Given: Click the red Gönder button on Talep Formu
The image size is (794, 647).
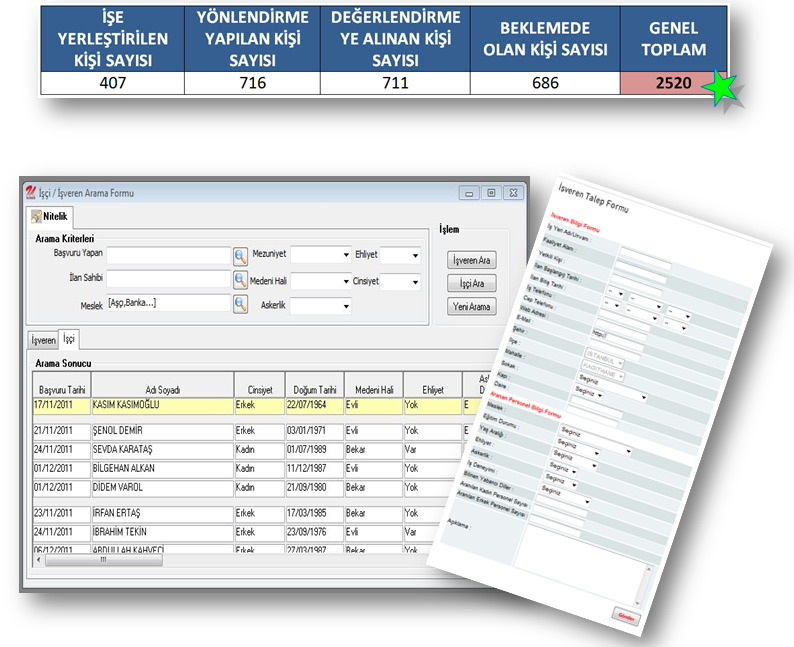Looking at the screenshot, I should [626, 617].
